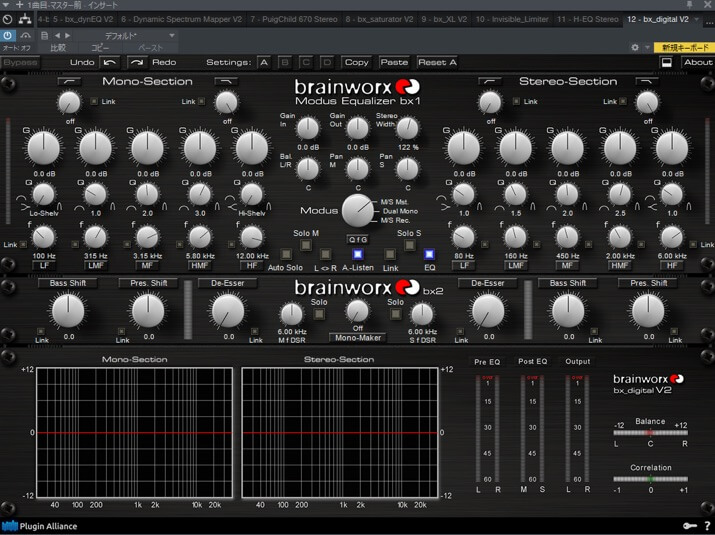Click the Balance meter strip

click(x=650, y=432)
